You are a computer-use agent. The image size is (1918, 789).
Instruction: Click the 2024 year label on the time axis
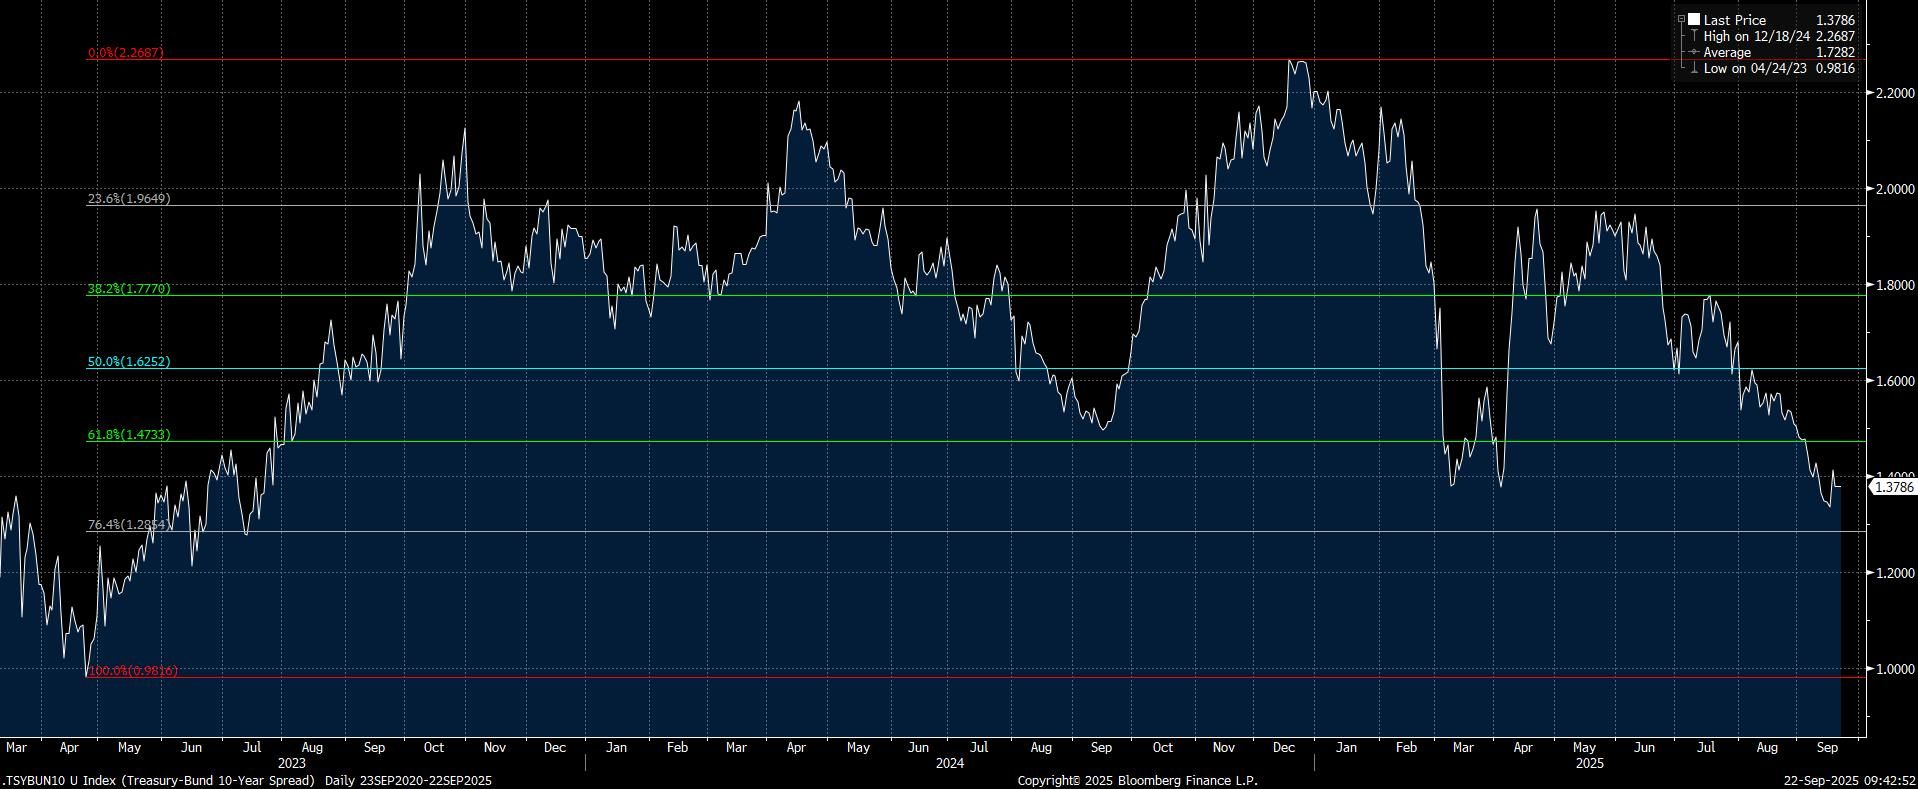tap(950, 763)
